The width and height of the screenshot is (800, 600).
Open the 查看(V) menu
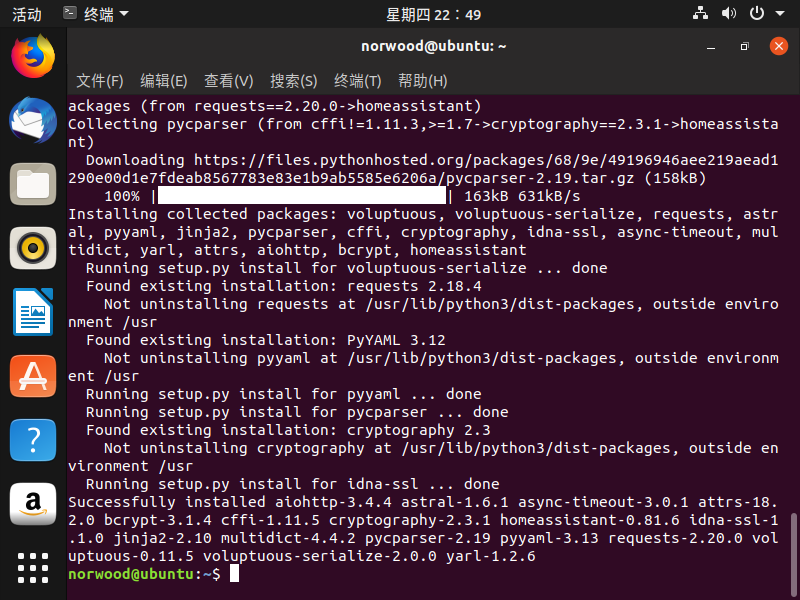229,81
